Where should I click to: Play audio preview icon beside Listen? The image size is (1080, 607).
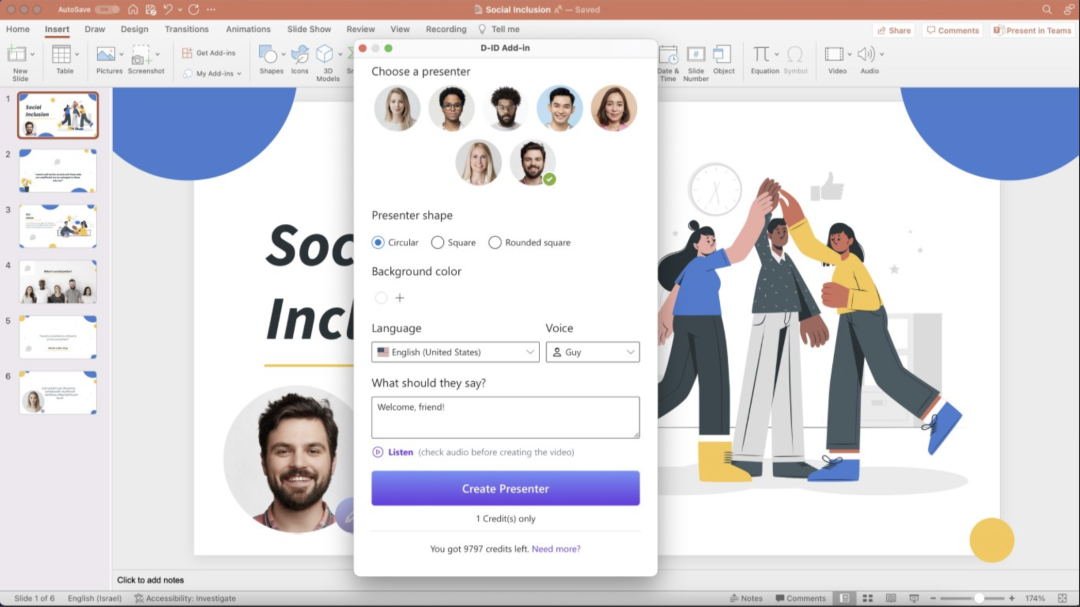tap(377, 452)
